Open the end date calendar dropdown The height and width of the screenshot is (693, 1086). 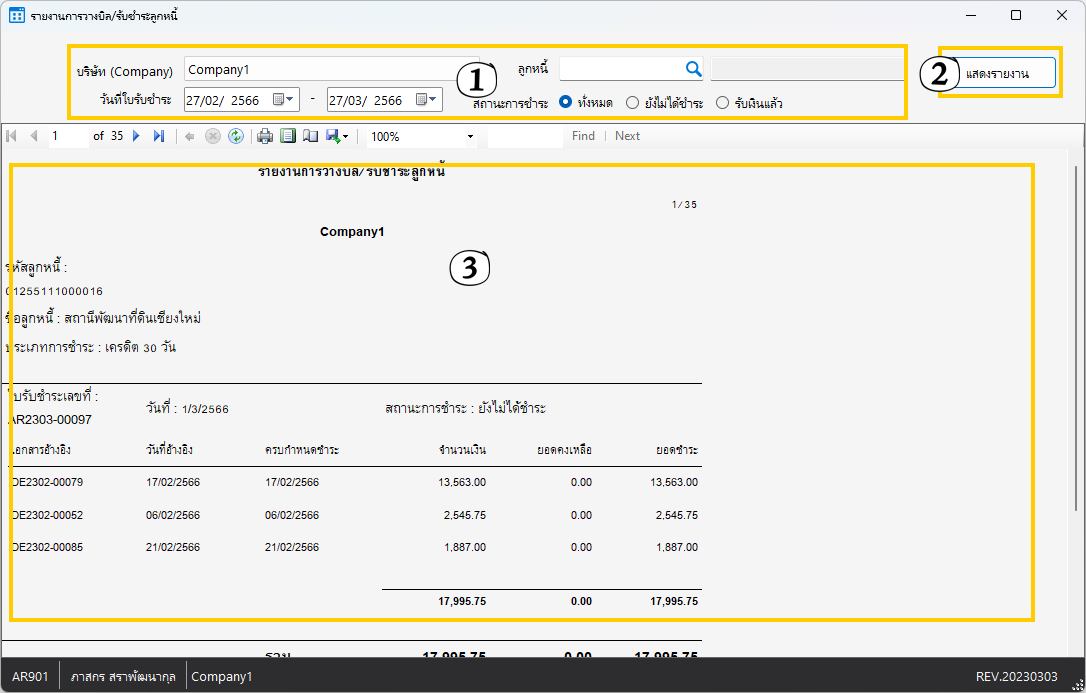coord(426,100)
